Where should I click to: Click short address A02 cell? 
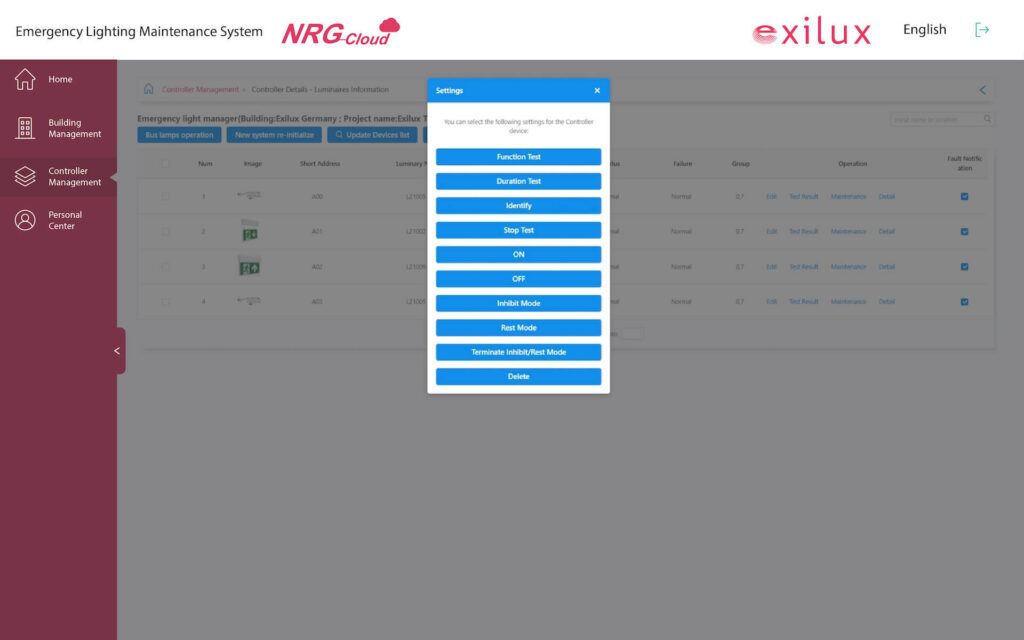pyautogui.click(x=317, y=267)
